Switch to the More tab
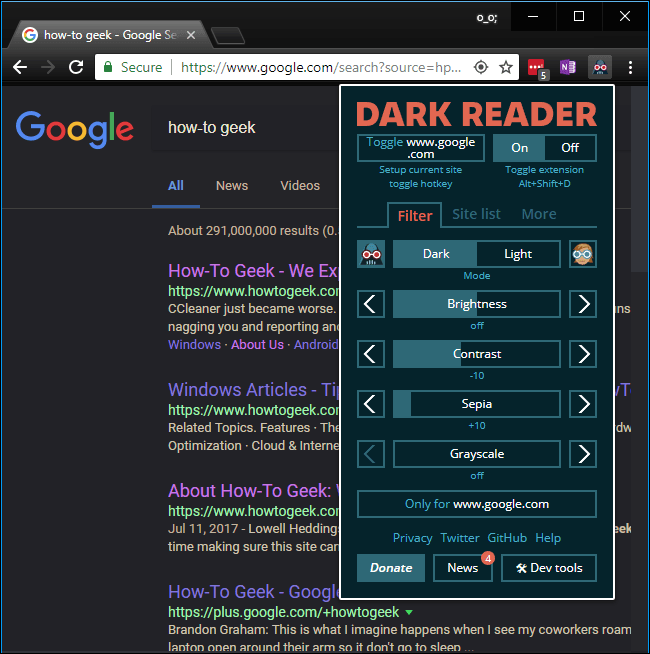 [538, 214]
